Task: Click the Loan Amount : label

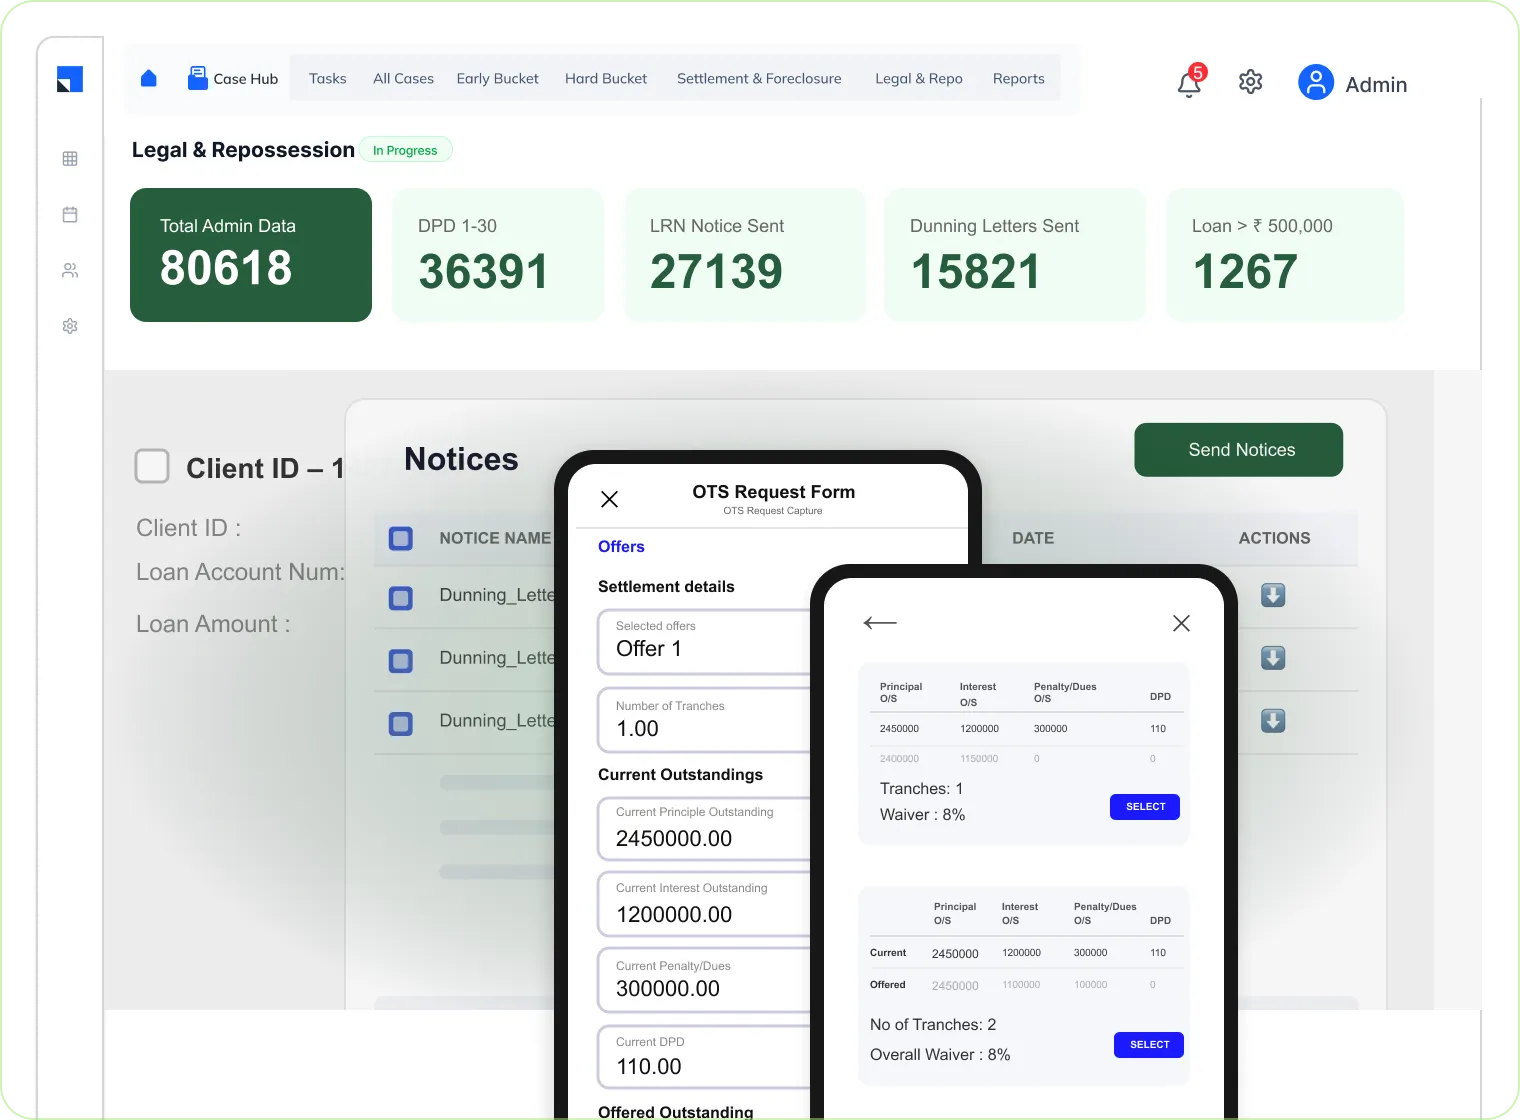Action: coord(213,624)
